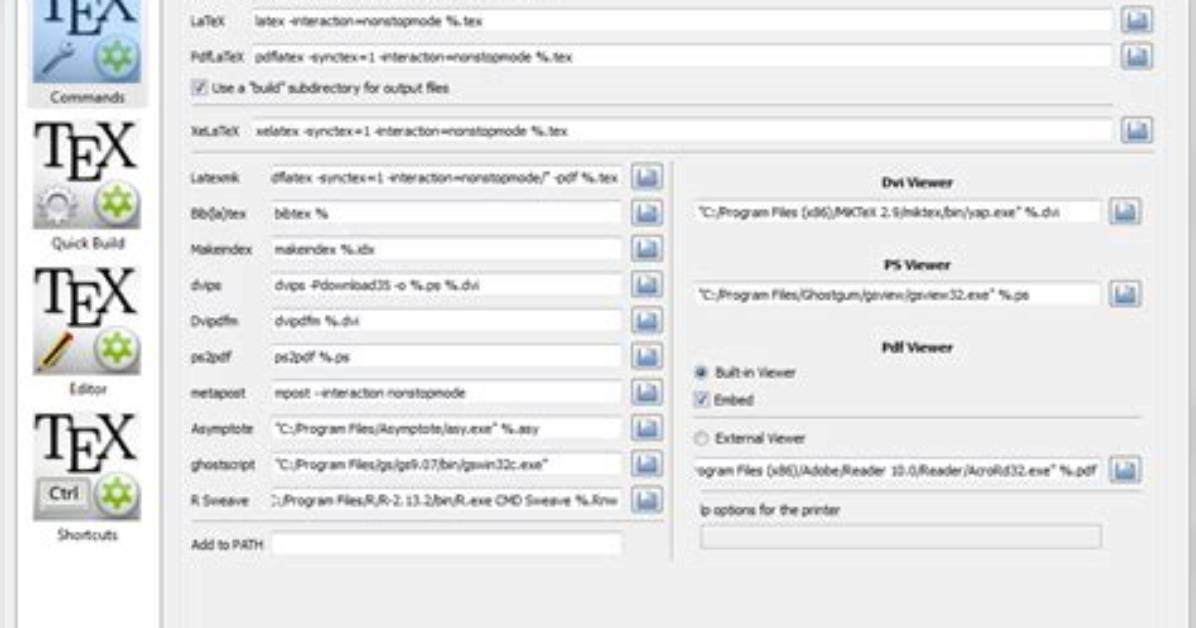
Task: Click the Bib(la)tex command field
Action: tap(447, 214)
